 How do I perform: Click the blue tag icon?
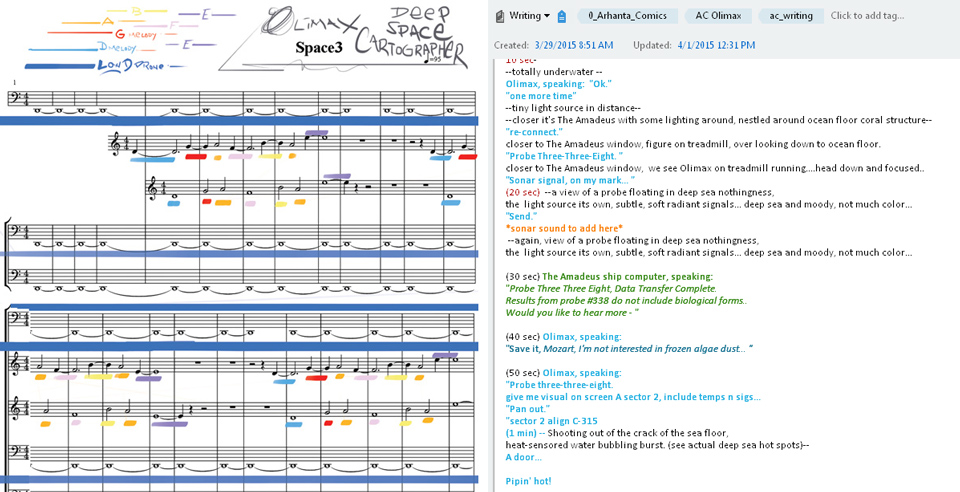[562, 17]
